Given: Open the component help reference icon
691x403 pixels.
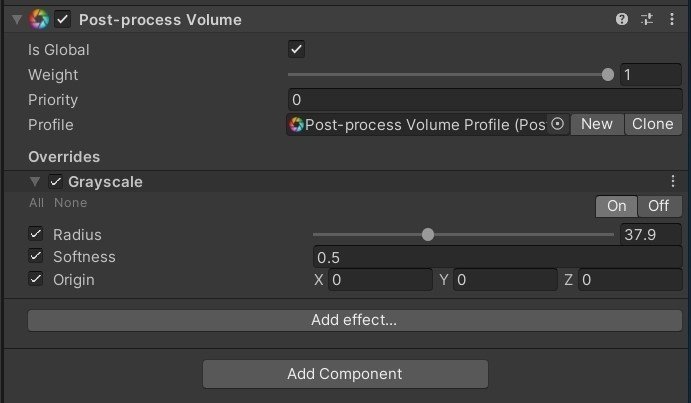Looking at the screenshot, I should (623, 19).
